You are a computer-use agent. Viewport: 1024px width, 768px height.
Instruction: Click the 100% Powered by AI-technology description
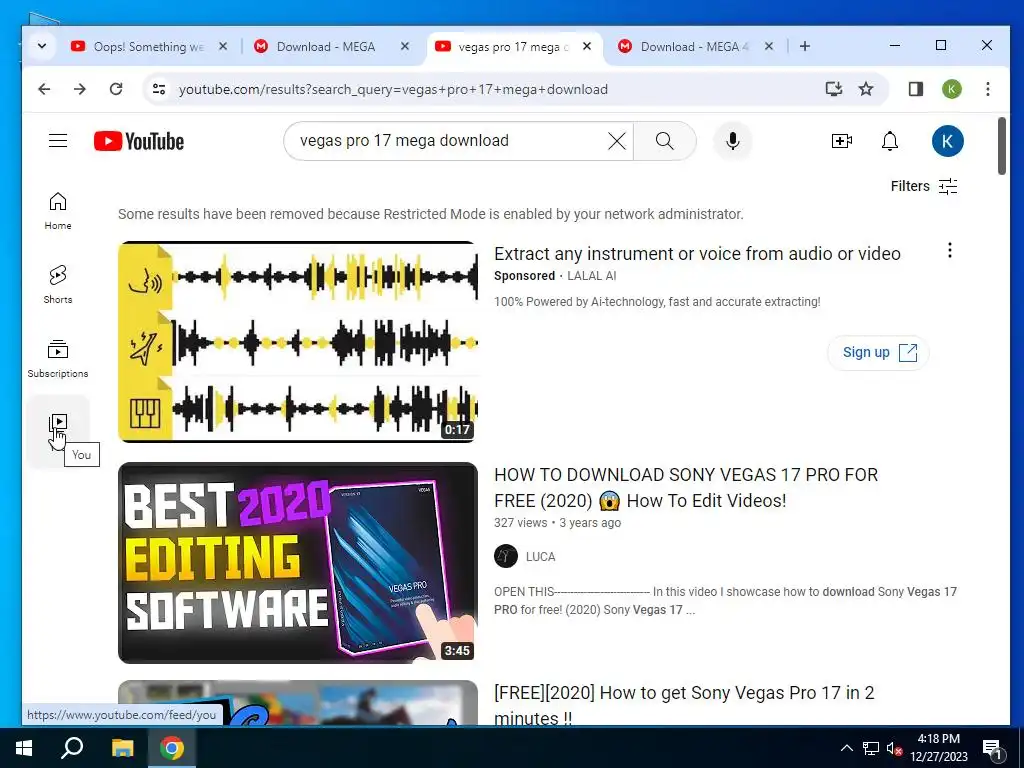(x=657, y=302)
